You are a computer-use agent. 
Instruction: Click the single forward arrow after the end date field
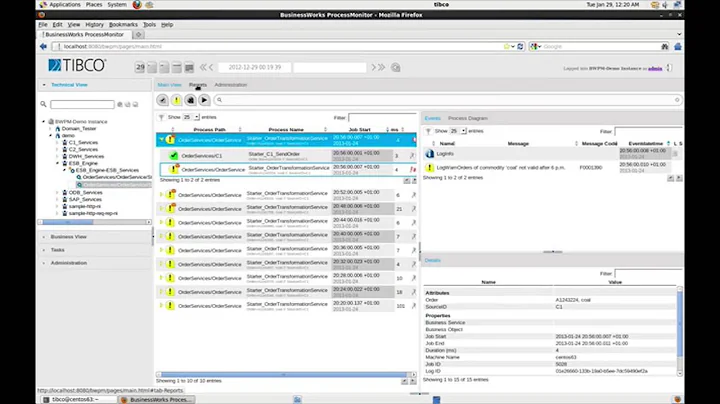click(373, 67)
